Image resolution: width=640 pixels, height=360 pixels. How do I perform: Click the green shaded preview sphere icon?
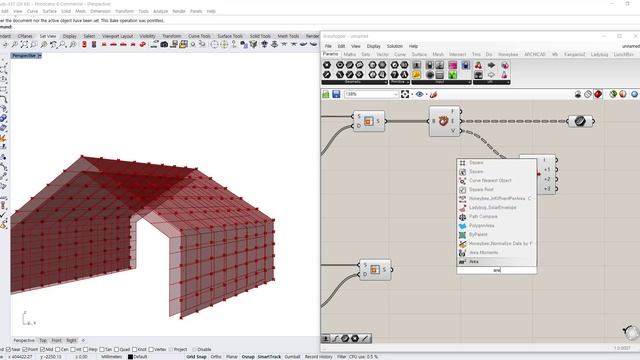point(613,94)
